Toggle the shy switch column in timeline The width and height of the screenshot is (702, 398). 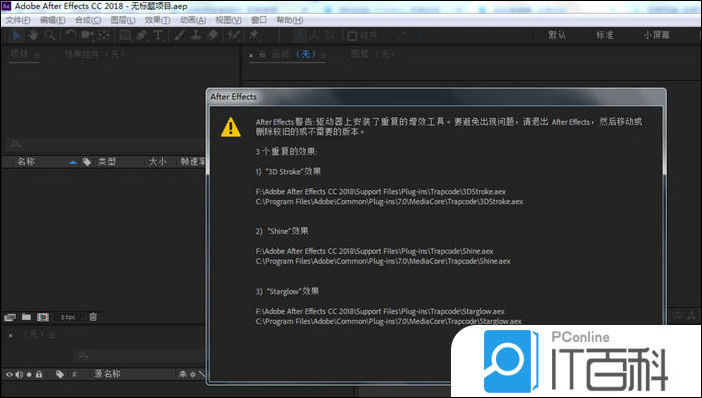pos(182,374)
